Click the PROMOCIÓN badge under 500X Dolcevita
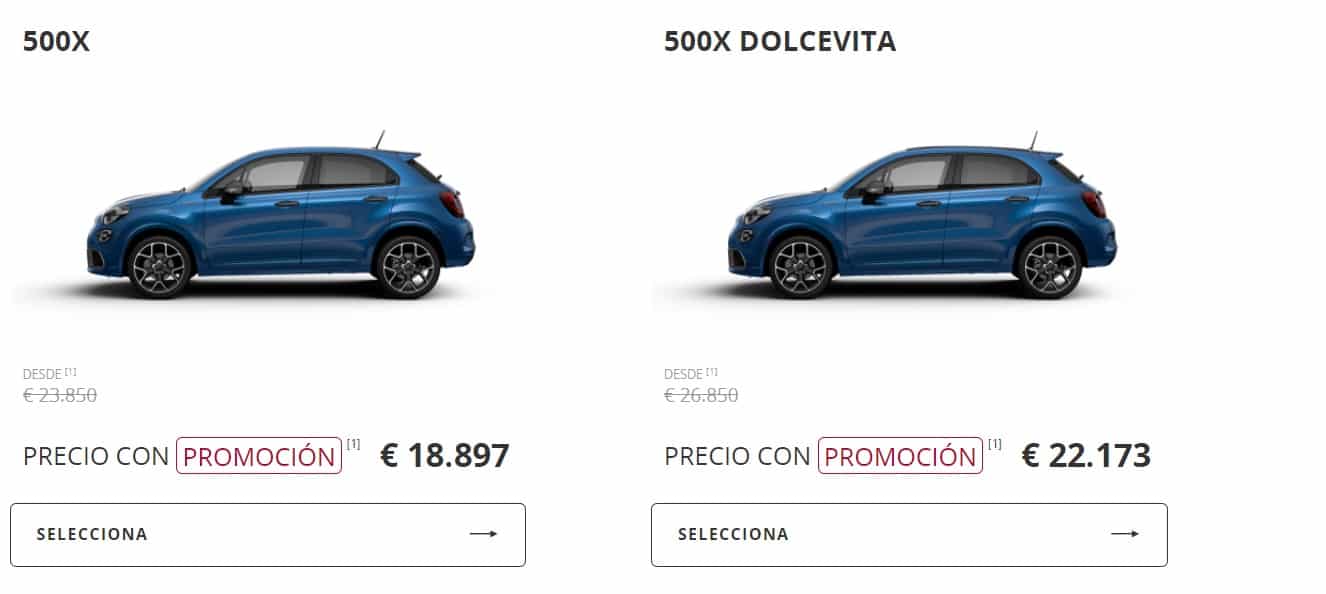The image size is (1326, 594). pyautogui.click(x=900, y=456)
